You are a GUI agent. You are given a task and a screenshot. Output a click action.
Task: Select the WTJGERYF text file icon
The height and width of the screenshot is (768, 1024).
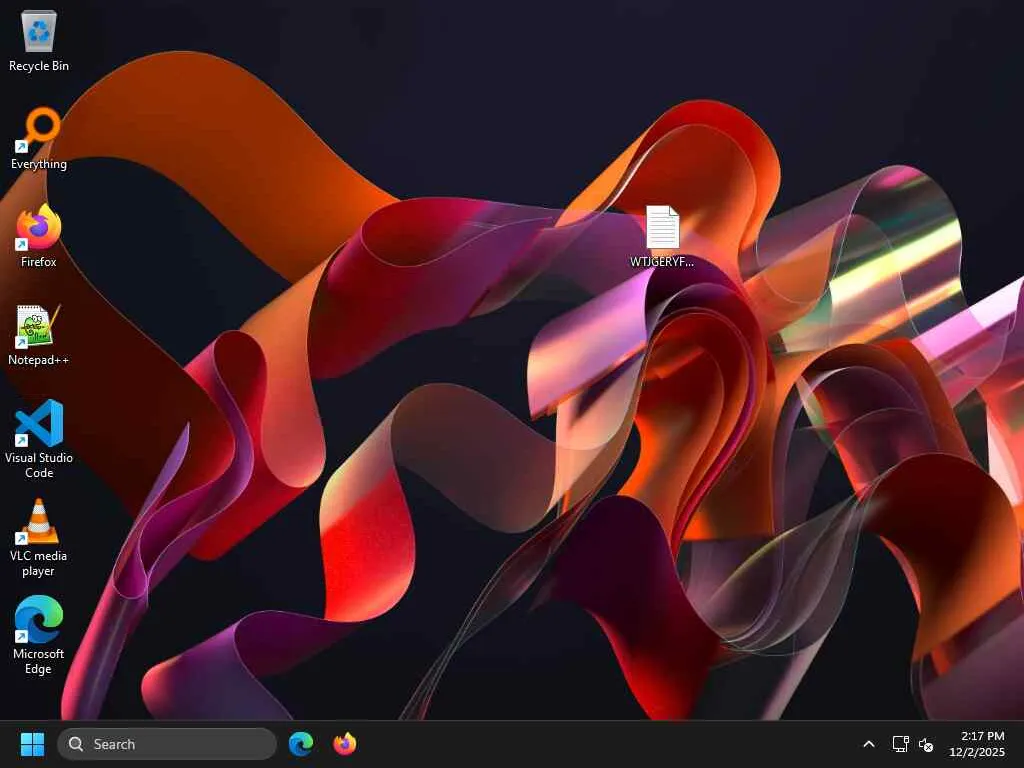point(662,236)
